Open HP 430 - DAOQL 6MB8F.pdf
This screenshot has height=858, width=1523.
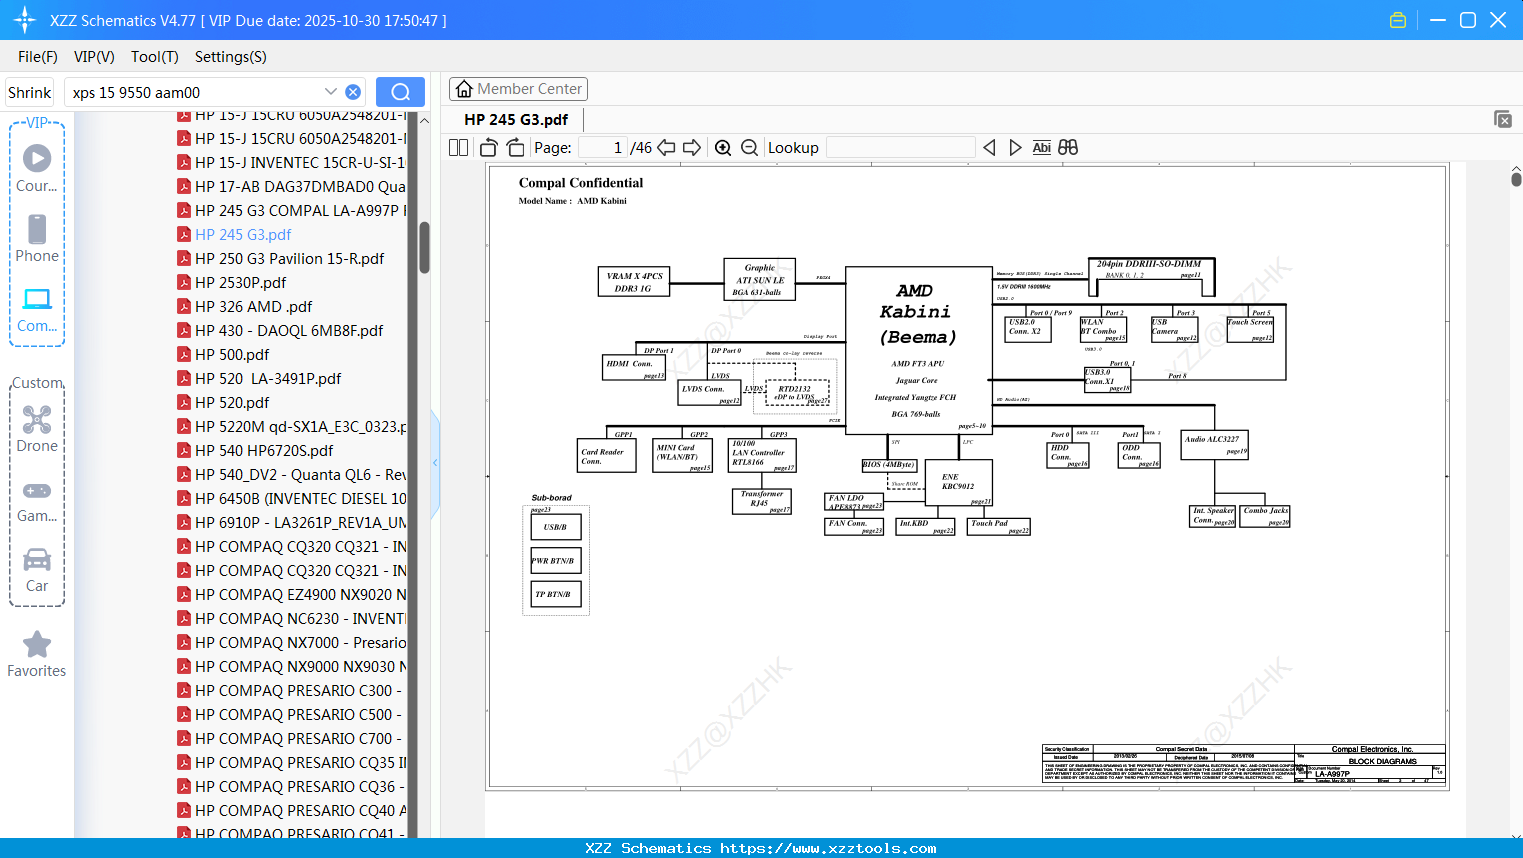point(280,330)
